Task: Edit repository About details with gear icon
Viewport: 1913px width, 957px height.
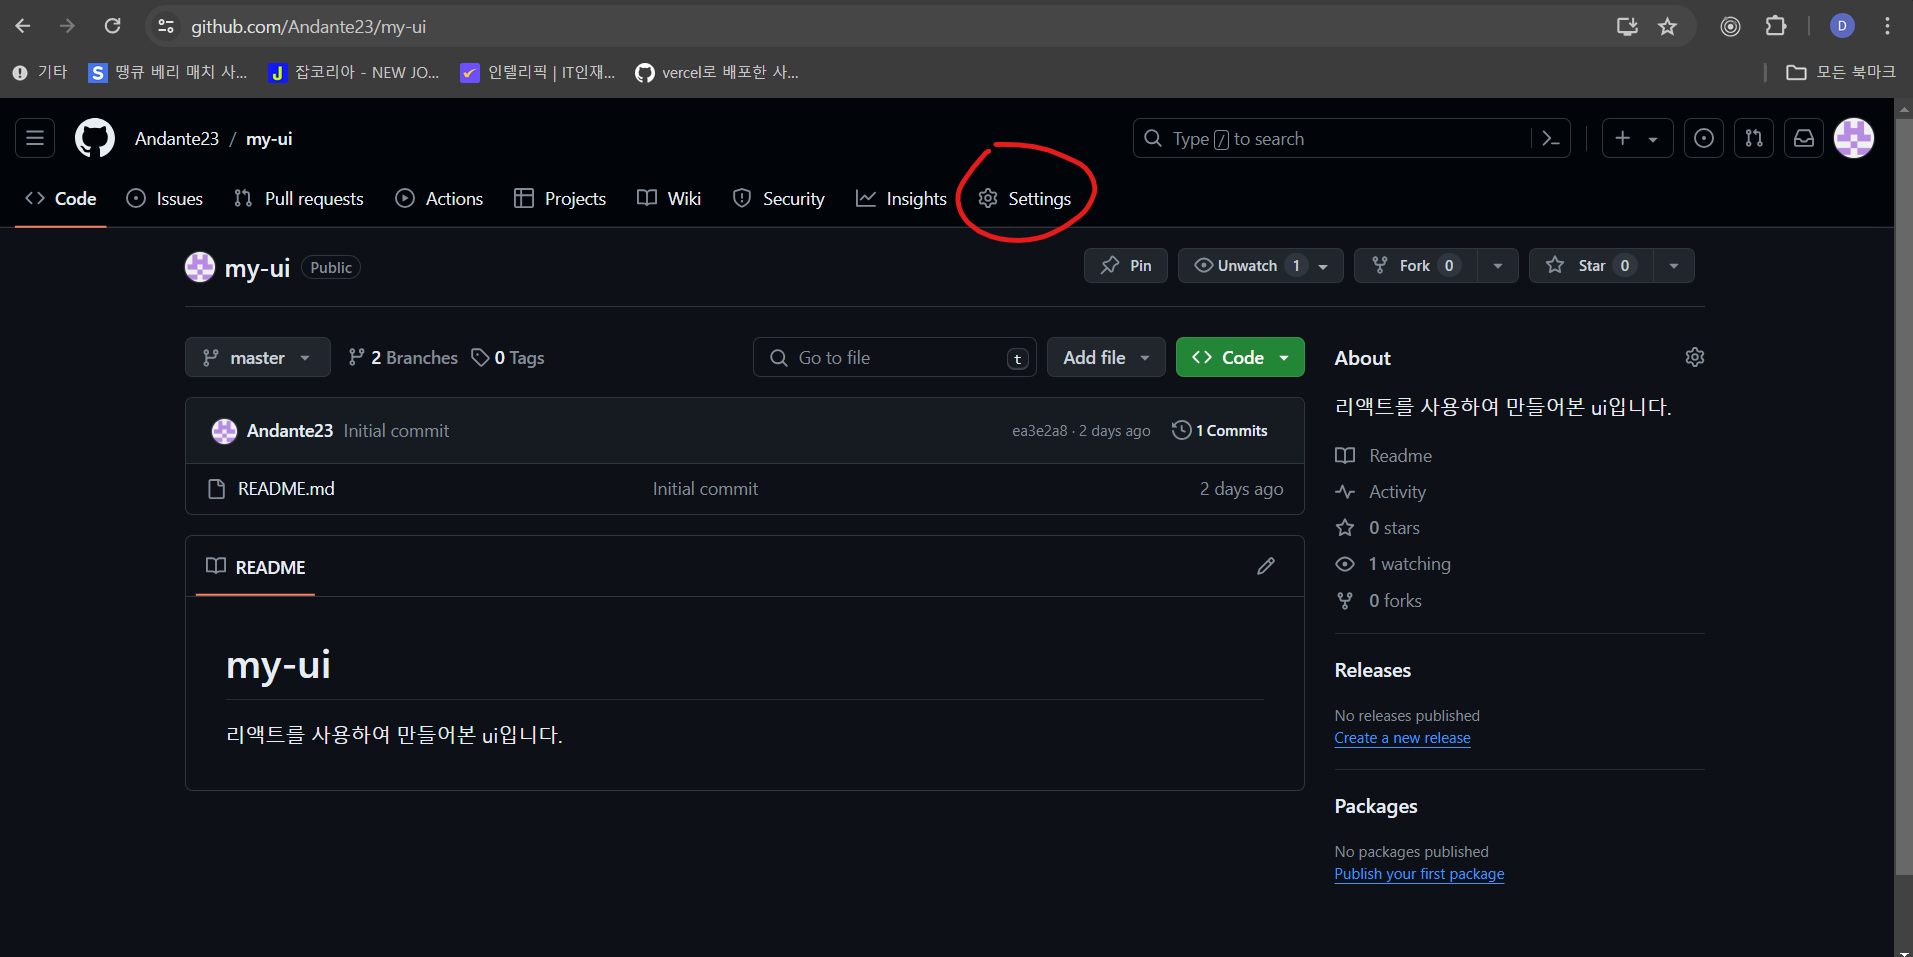Action: tap(1694, 357)
